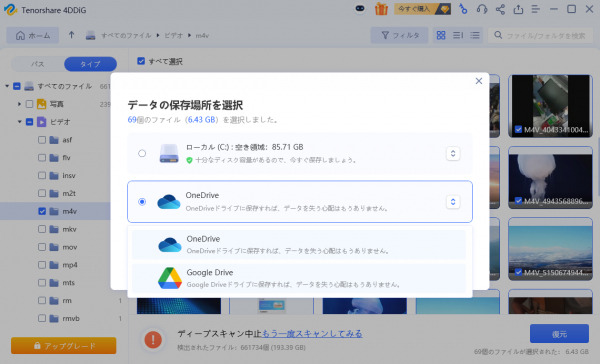The width and height of the screenshot is (600, 364).
Task: Uncheck the m4v folder checkbox
Action: click(42, 211)
